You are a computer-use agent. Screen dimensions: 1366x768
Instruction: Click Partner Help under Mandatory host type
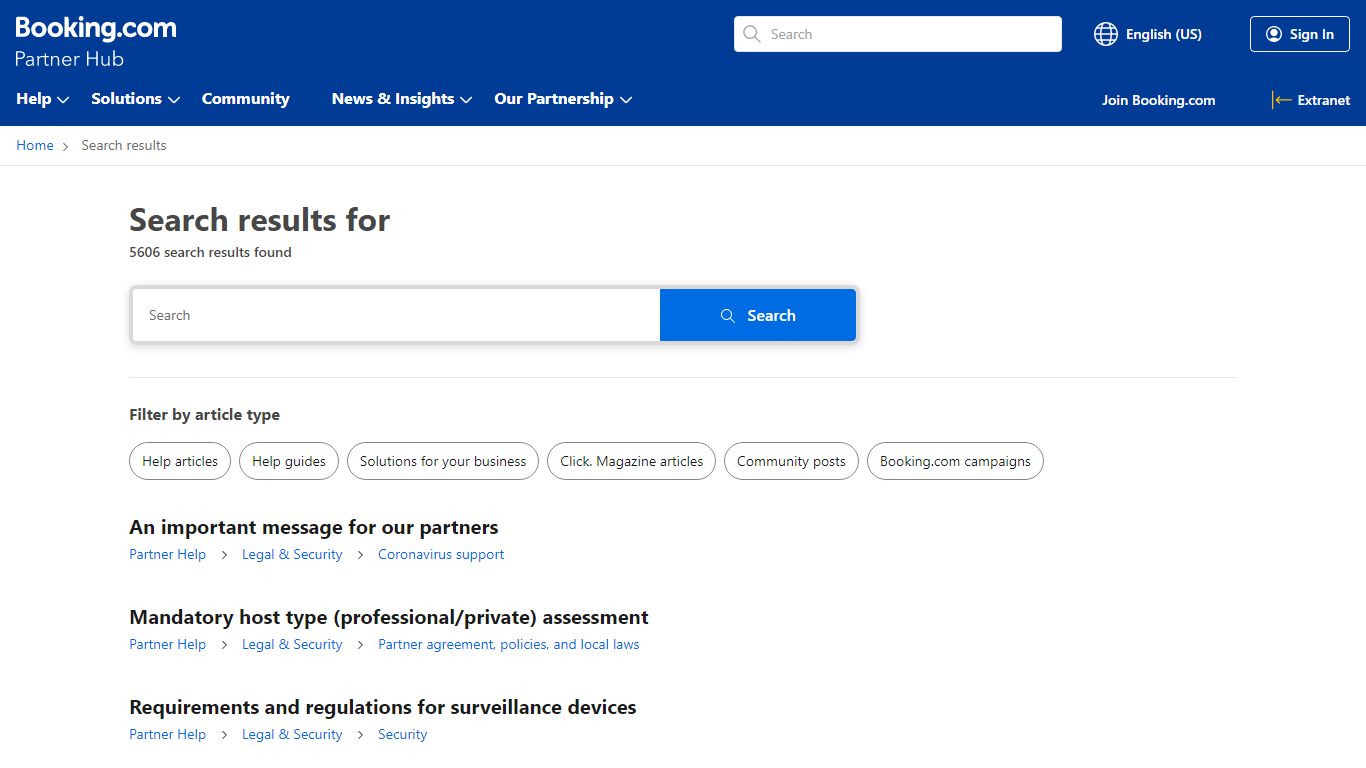tap(168, 644)
